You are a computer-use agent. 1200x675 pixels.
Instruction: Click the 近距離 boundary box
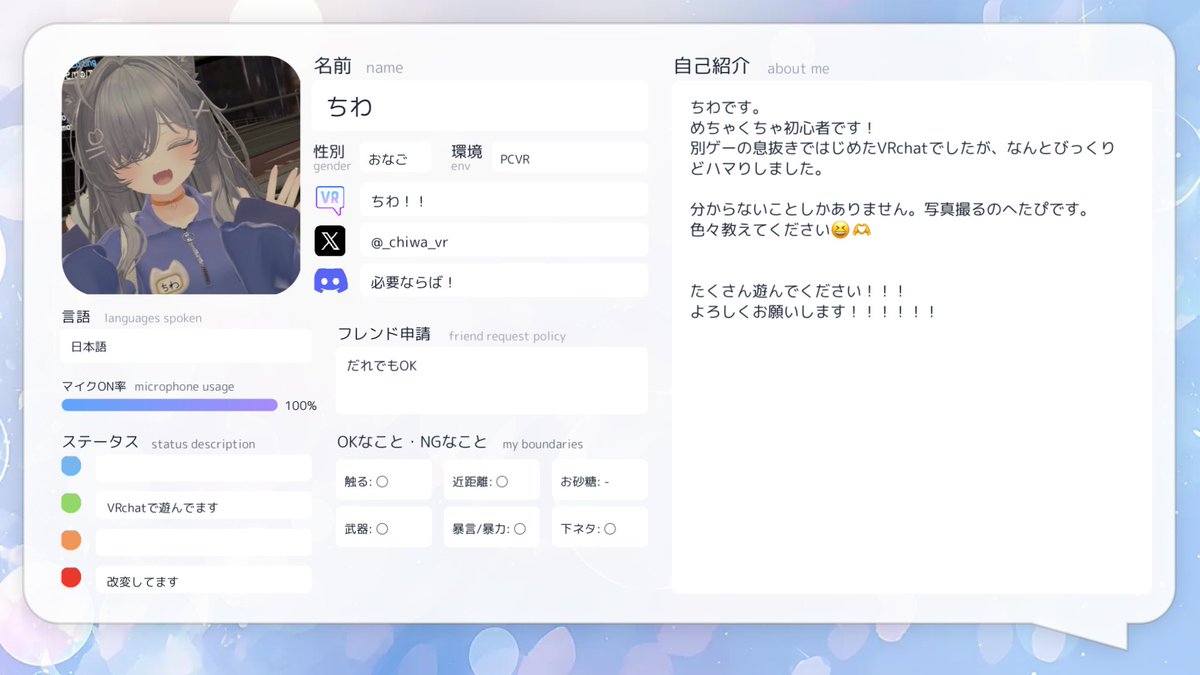point(491,480)
